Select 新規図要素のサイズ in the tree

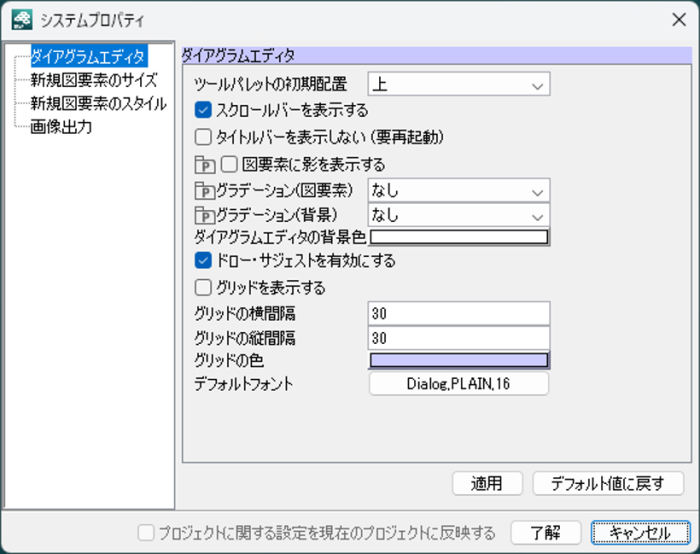(93, 79)
